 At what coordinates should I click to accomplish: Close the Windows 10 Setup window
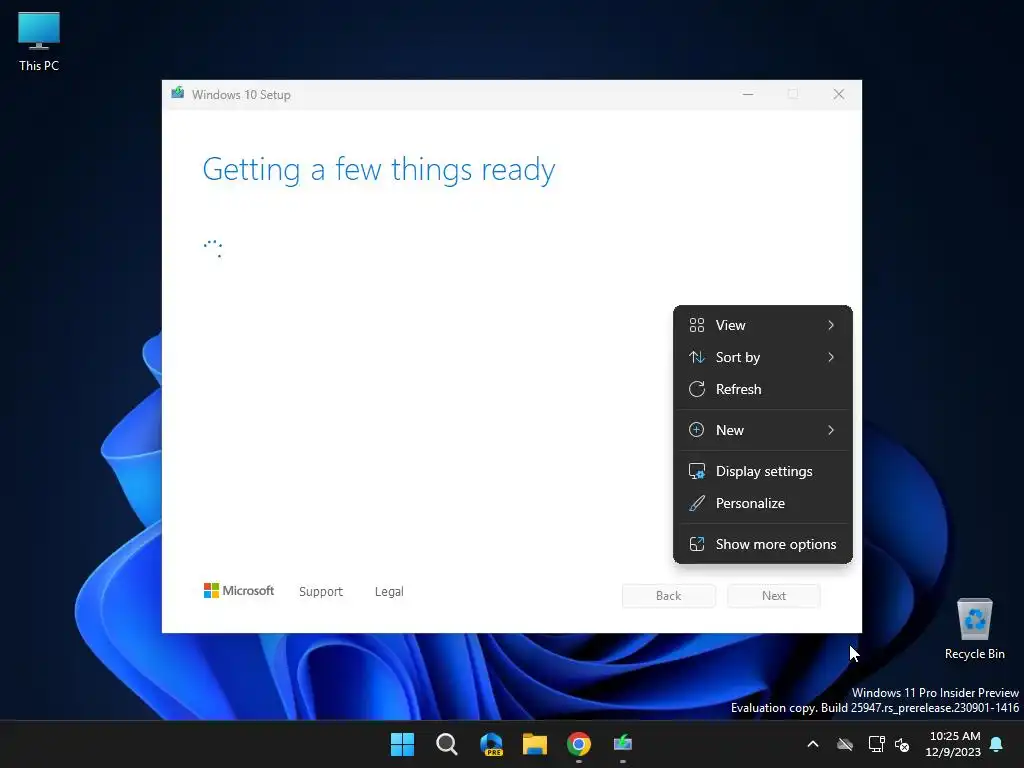tap(839, 95)
